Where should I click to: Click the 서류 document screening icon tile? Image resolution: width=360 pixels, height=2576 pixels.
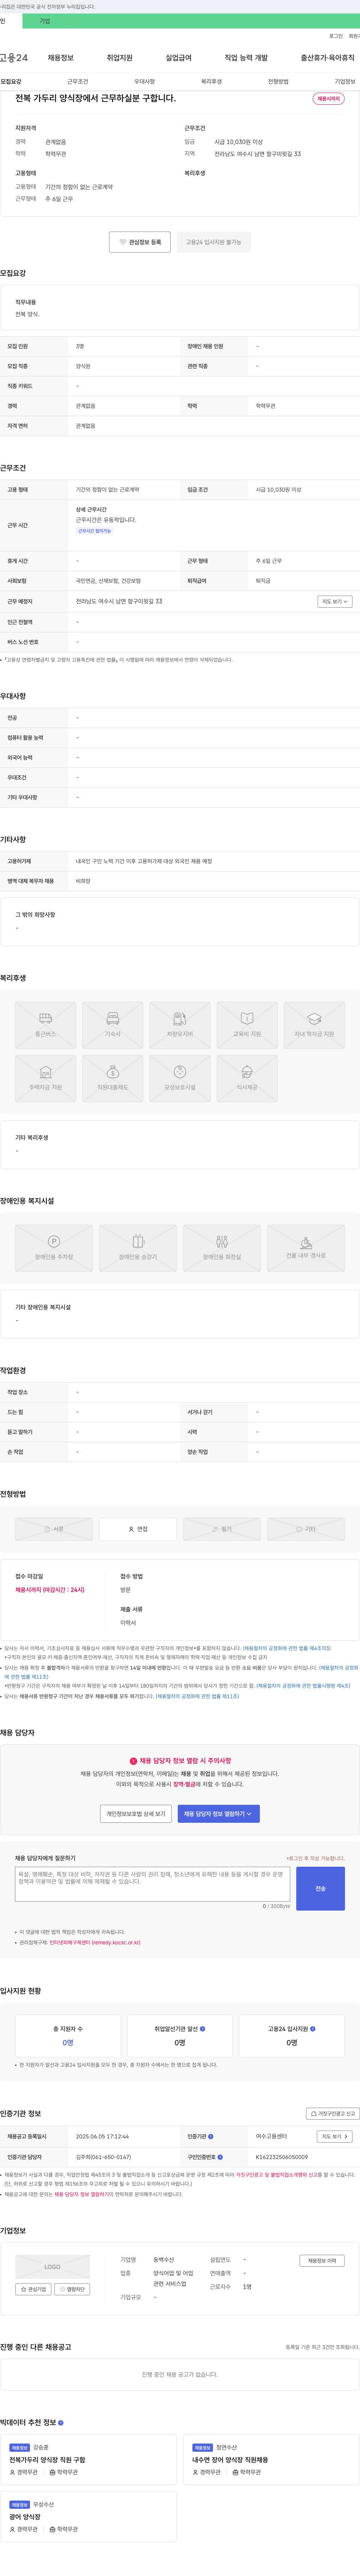54,1528
